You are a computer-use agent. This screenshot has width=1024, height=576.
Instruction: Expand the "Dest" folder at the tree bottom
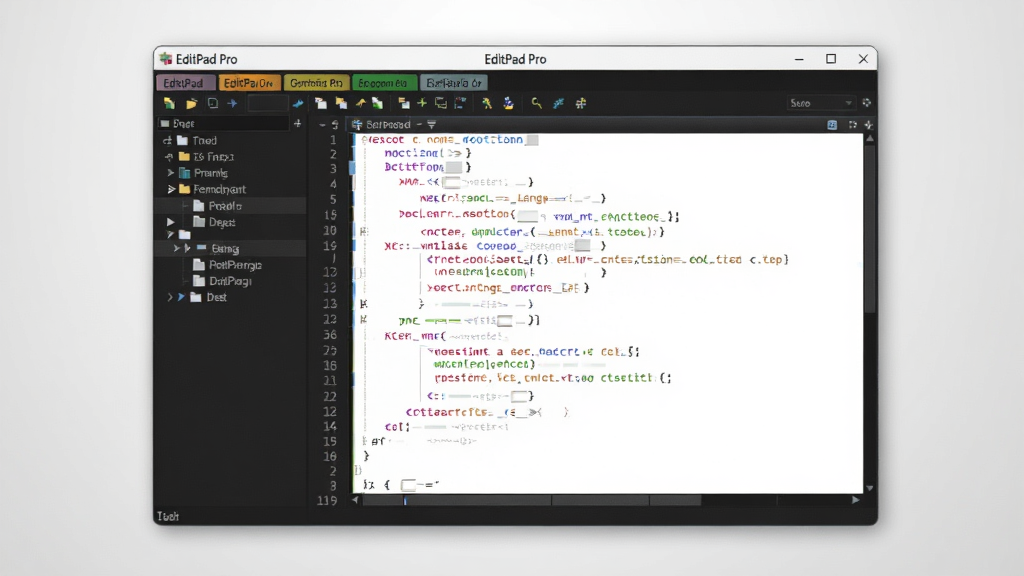[170, 297]
